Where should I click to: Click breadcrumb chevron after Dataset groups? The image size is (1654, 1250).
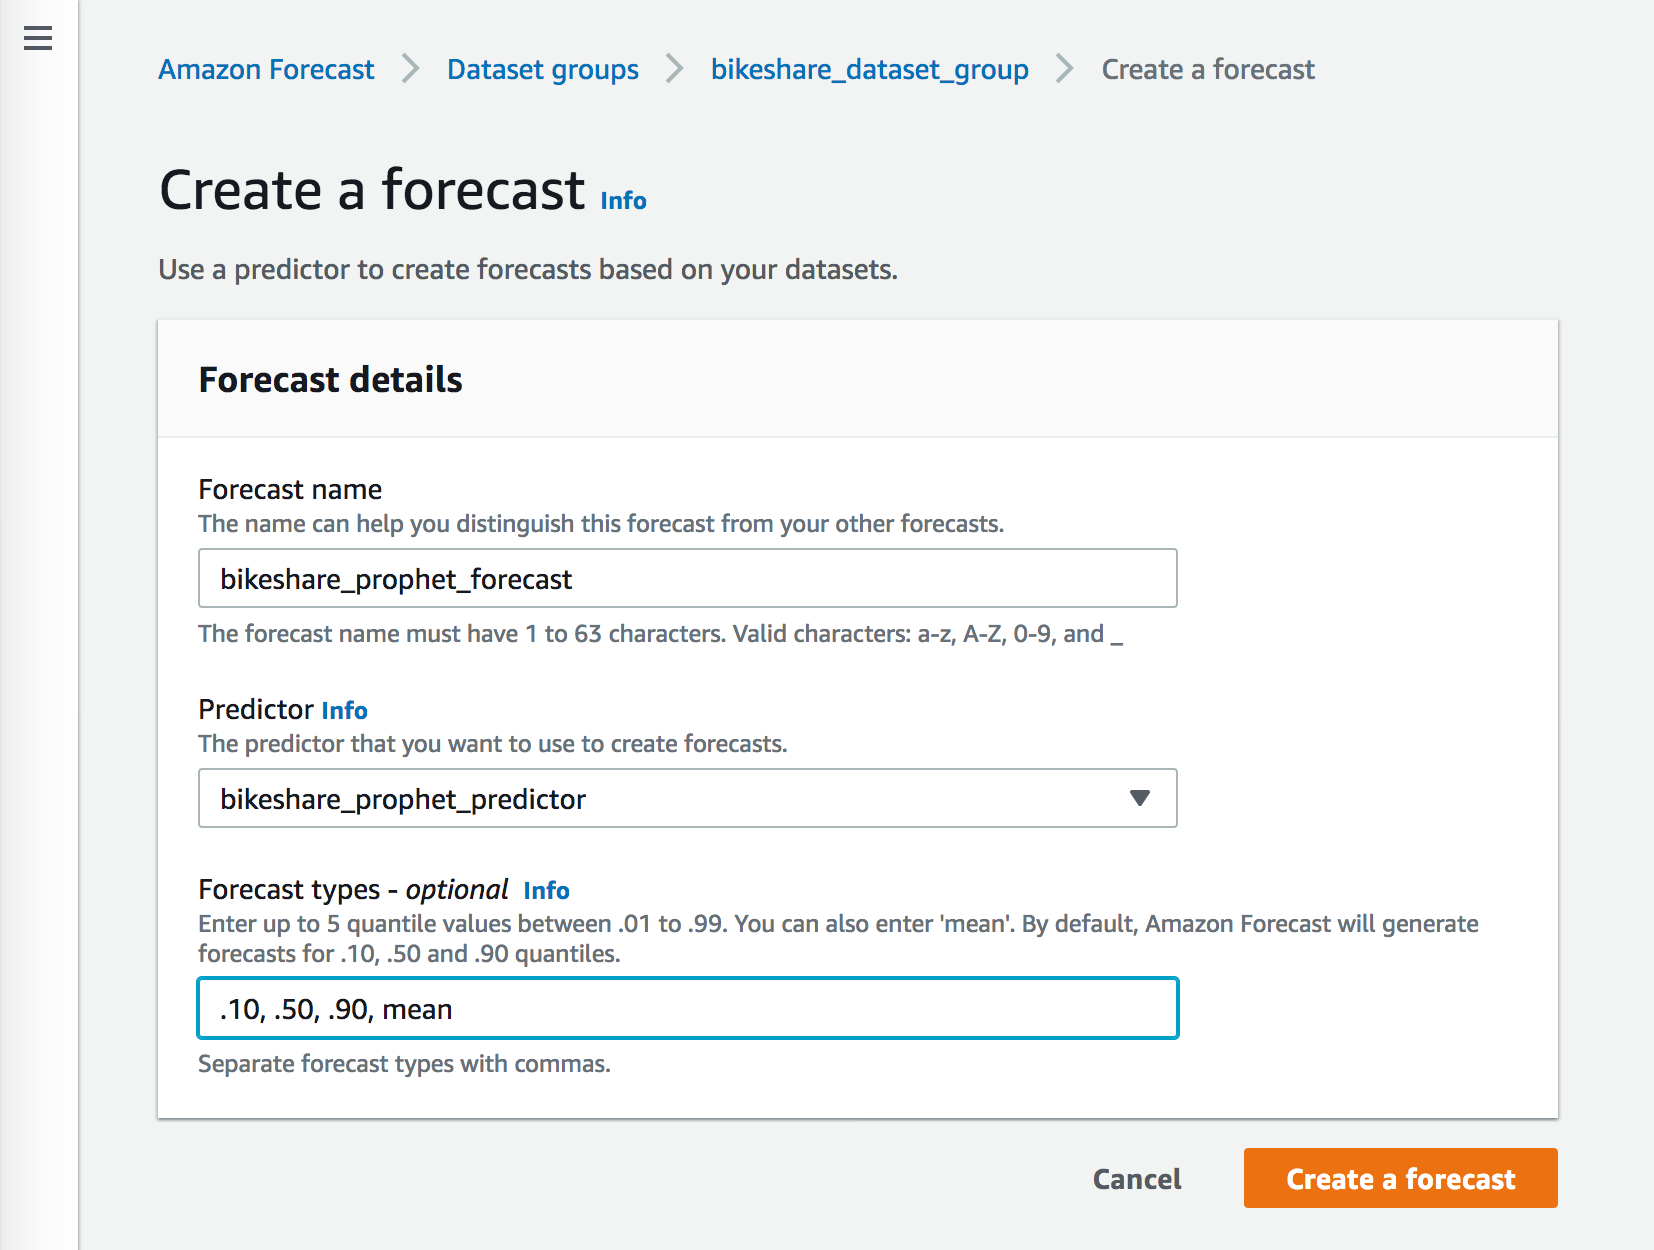click(x=675, y=69)
